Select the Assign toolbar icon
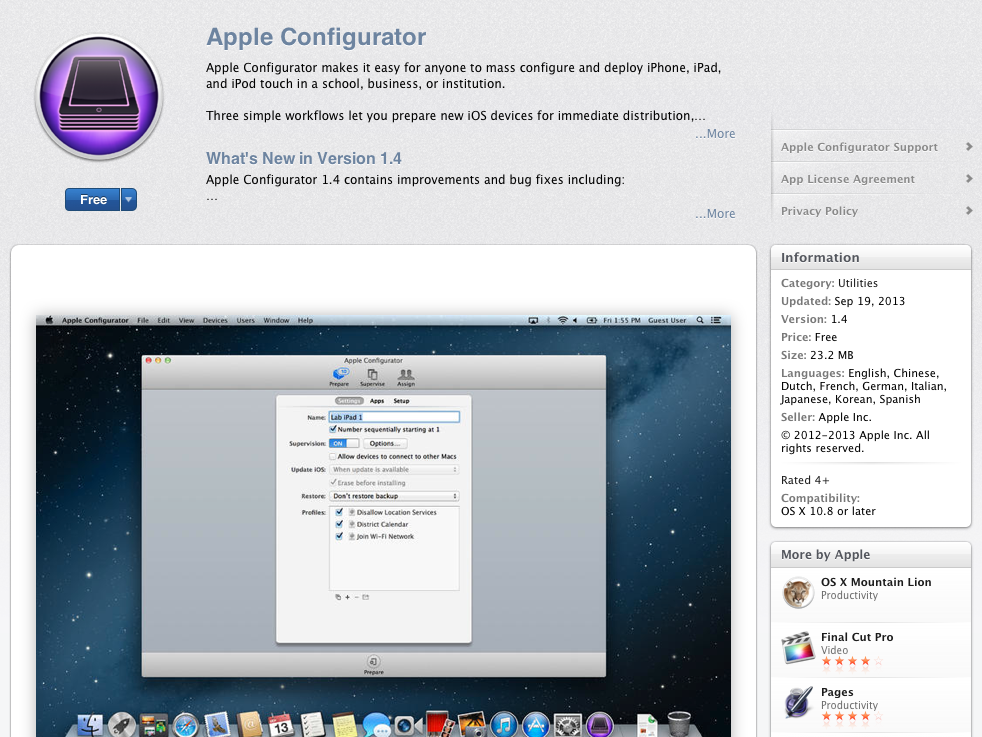This screenshot has width=982, height=737. click(x=406, y=375)
